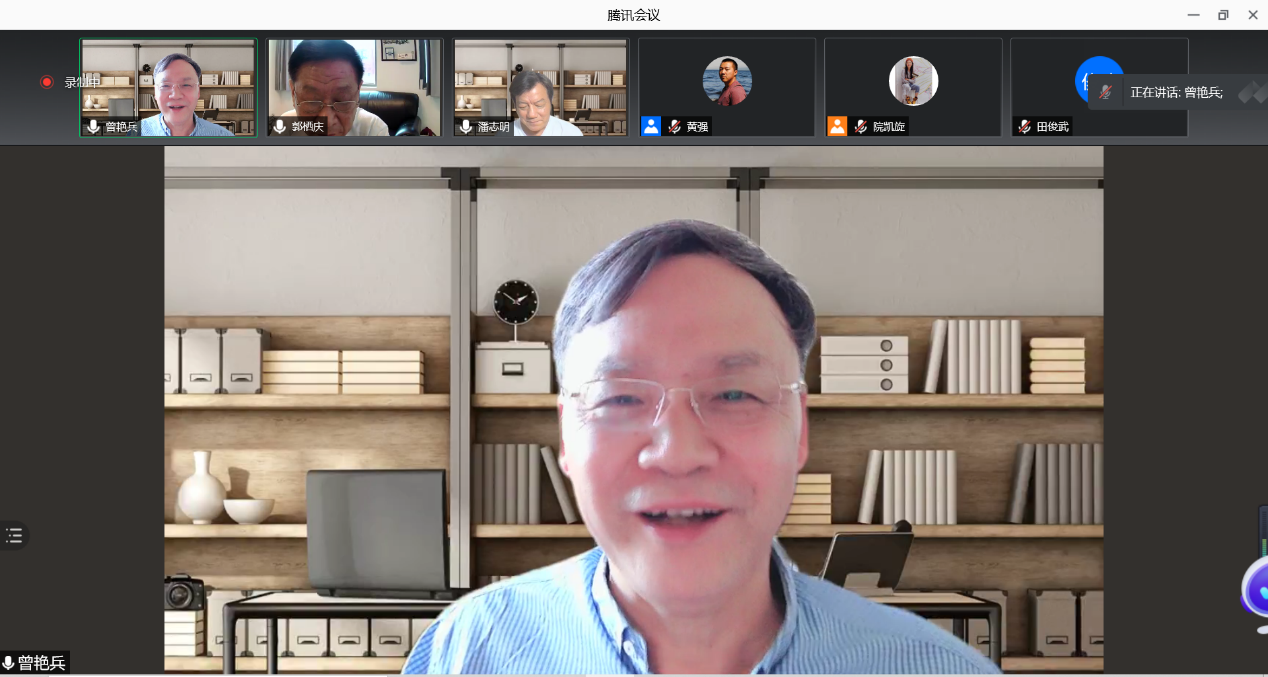
Task: Toggle 黄强's muted microphone icon
Action: click(x=674, y=127)
